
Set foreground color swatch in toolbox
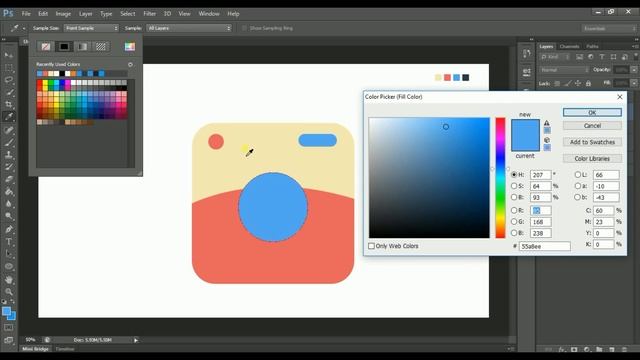click(x=7, y=312)
